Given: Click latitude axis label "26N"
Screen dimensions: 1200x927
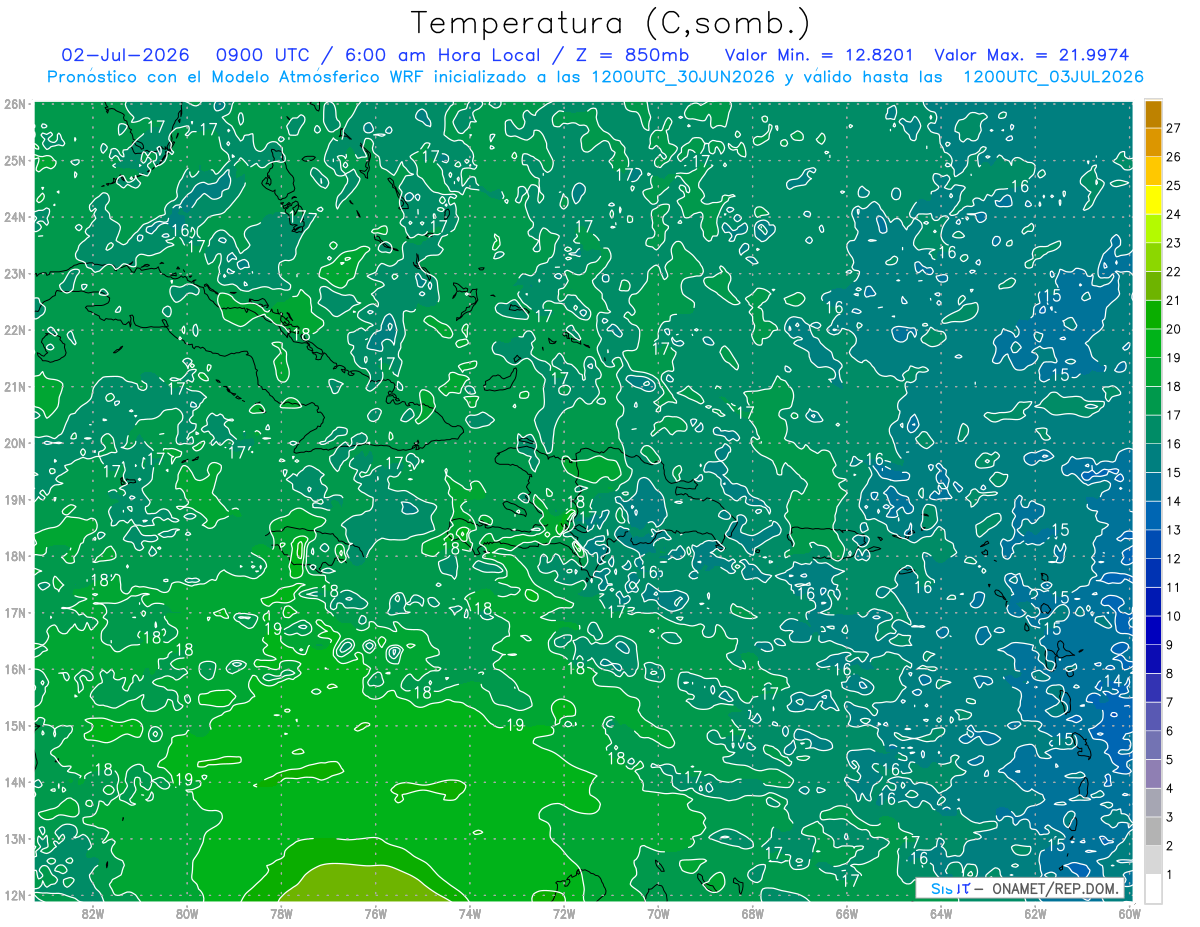Looking at the screenshot, I should (x=15, y=103).
